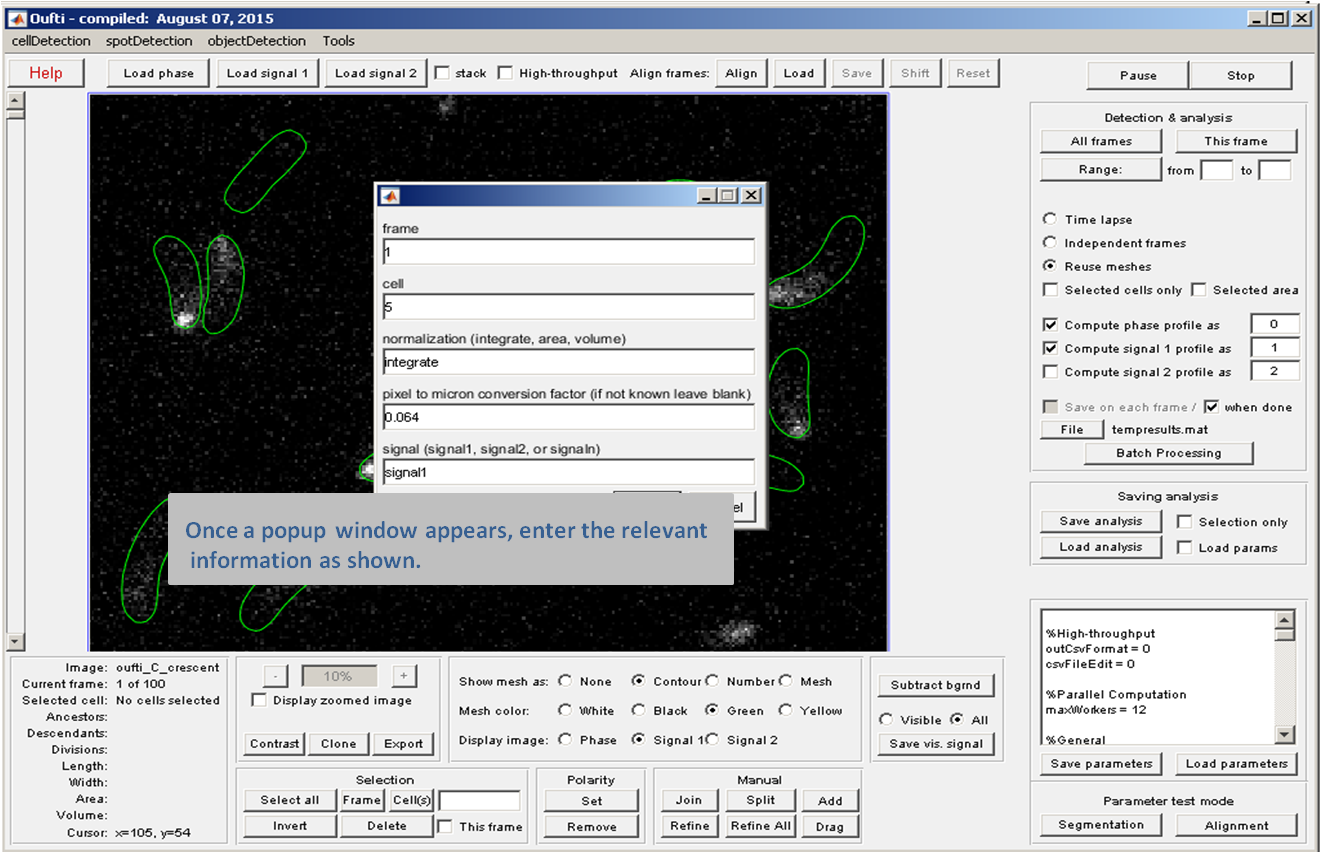Open the cellDetection menu
The image size is (1322, 853).
click(51, 41)
